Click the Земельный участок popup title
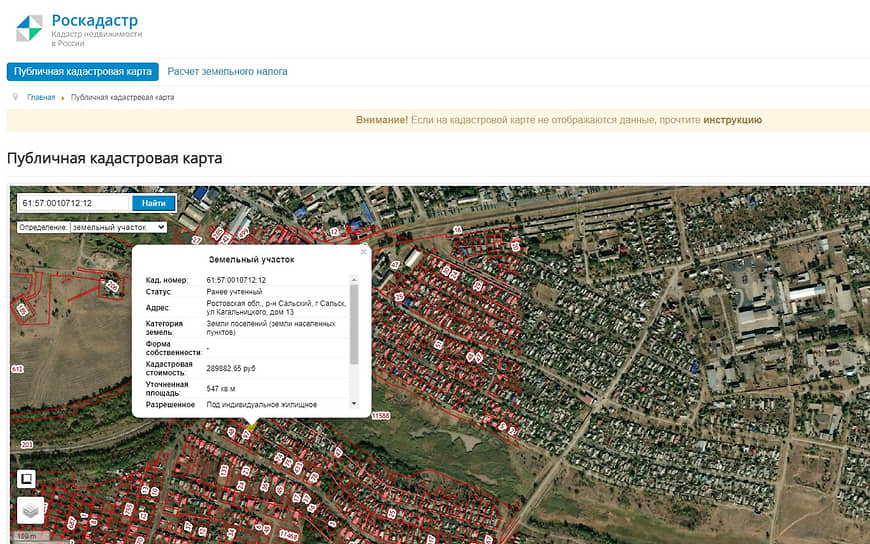 coord(251,260)
